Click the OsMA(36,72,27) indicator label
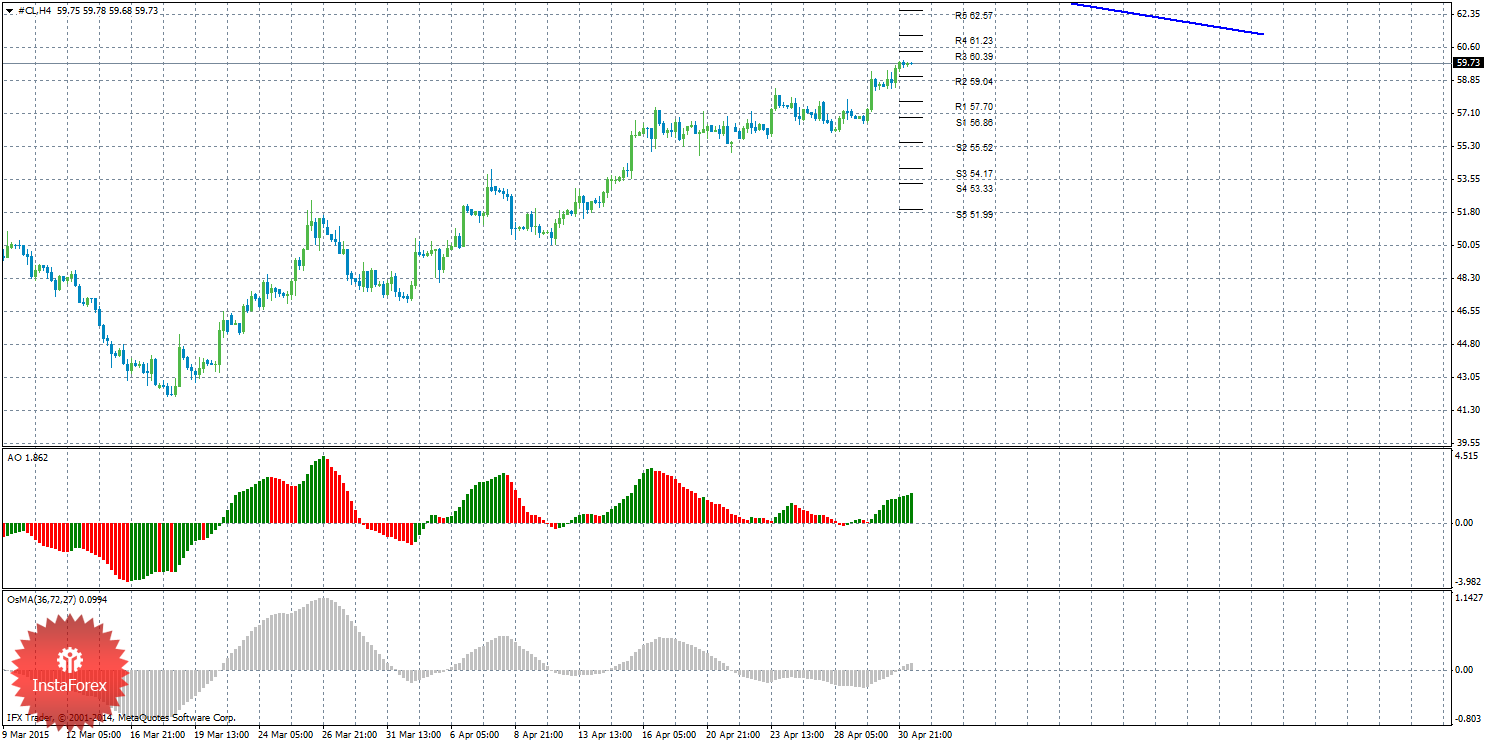The width and height of the screenshot is (1491, 743). 57,600
